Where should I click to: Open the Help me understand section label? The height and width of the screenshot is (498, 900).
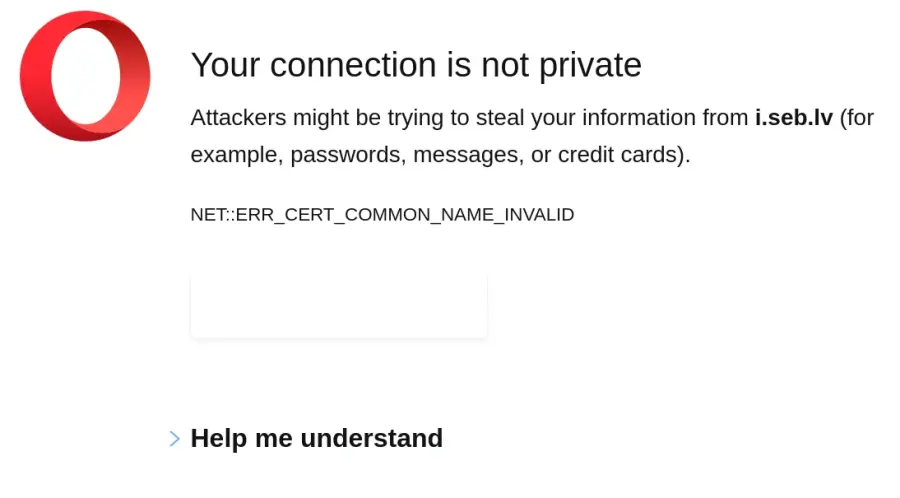click(316, 438)
